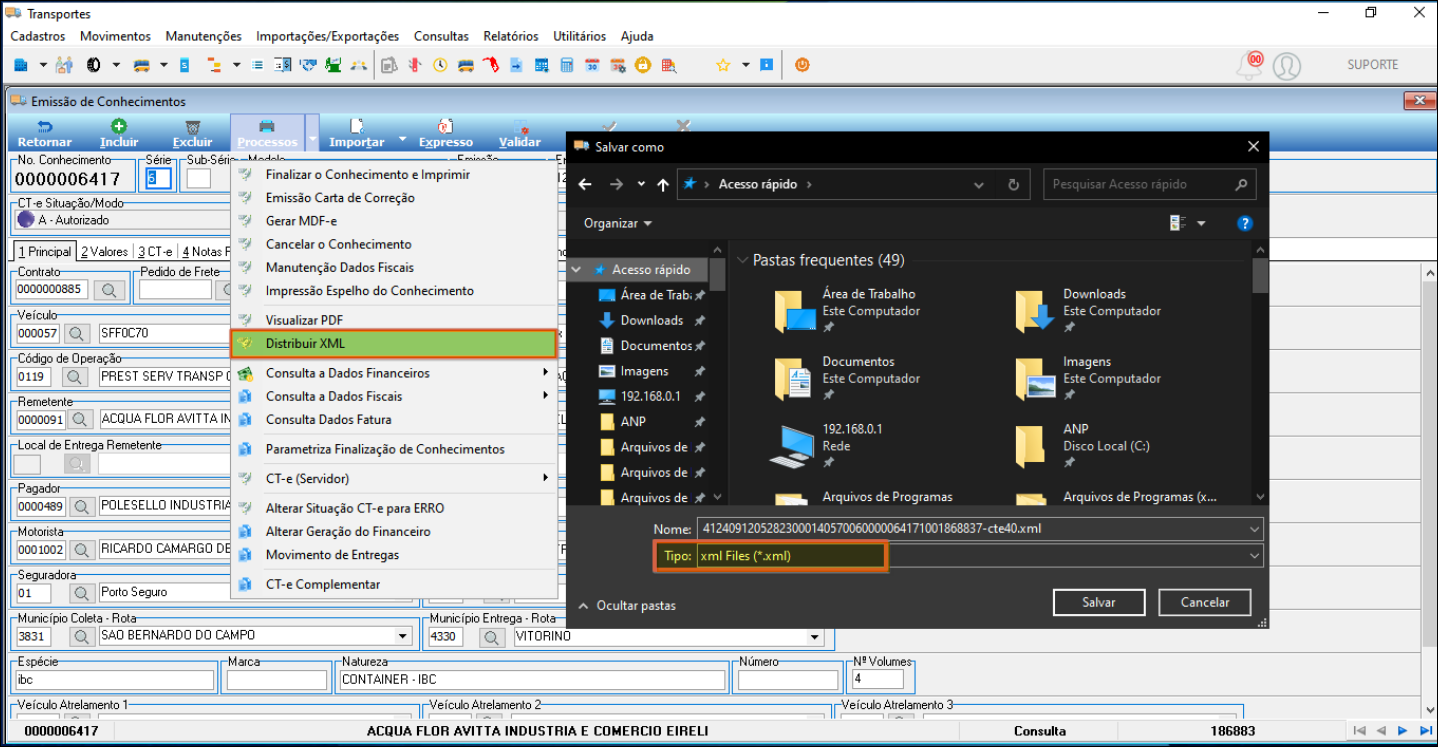Click the orange padlock toolbar icon
The height and width of the screenshot is (747, 1438).
[643, 65]
